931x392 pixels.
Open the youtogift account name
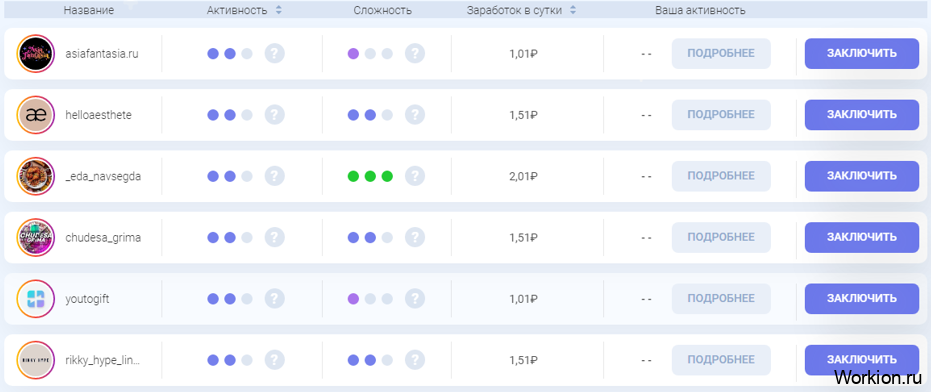click(87, 299)
